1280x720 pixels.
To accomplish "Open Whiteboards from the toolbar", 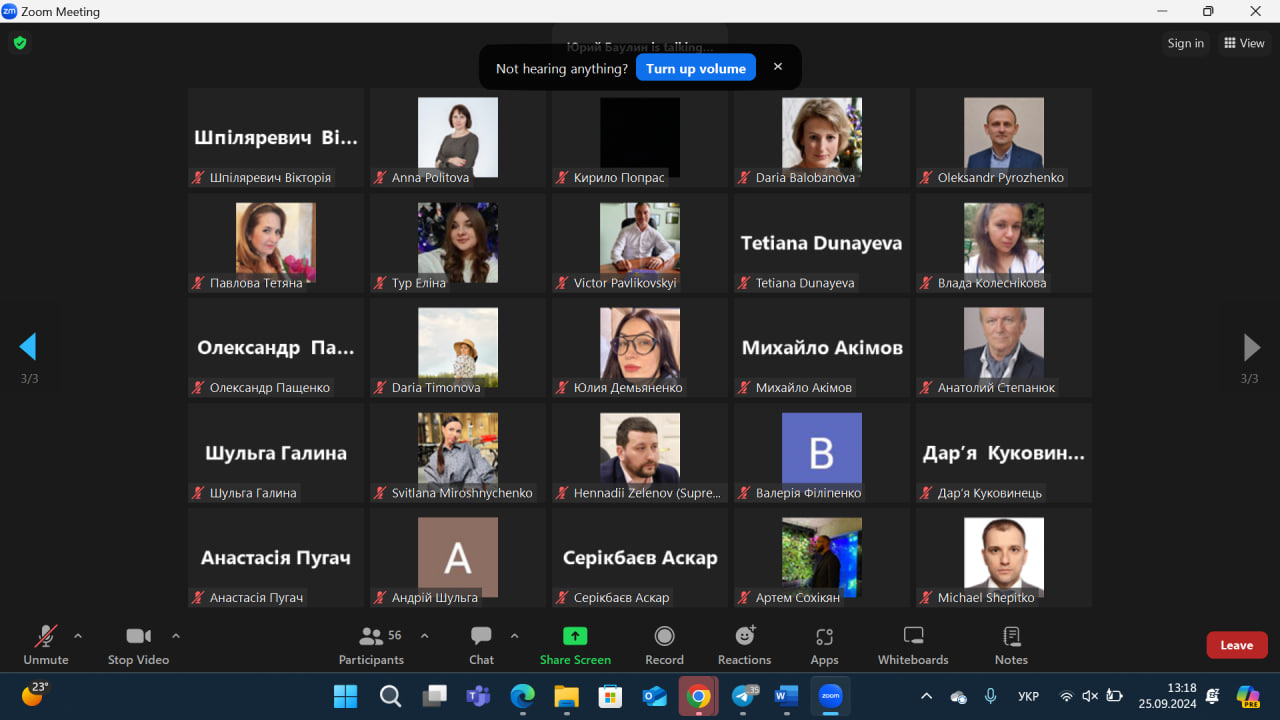I will point(912,644).
